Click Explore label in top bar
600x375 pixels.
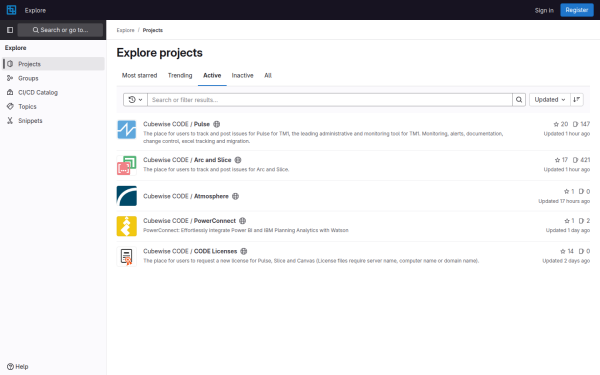point(35,10)
